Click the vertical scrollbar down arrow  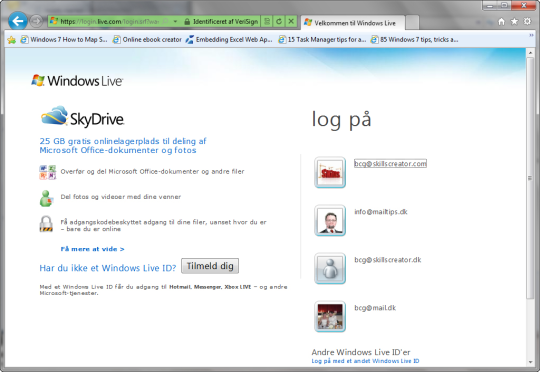tap(530, 362)
